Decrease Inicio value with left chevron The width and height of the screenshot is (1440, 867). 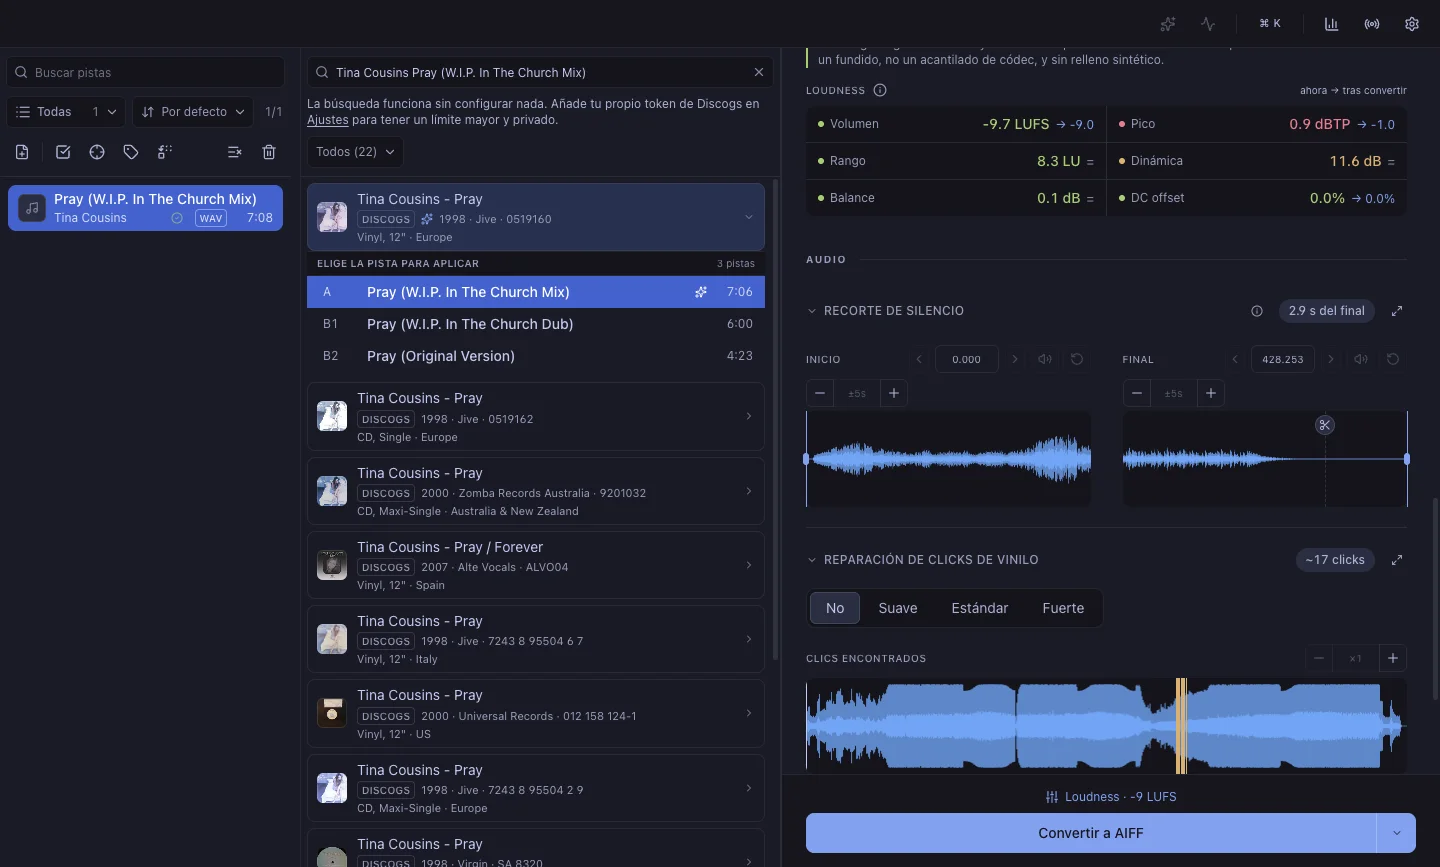point(919,359)
